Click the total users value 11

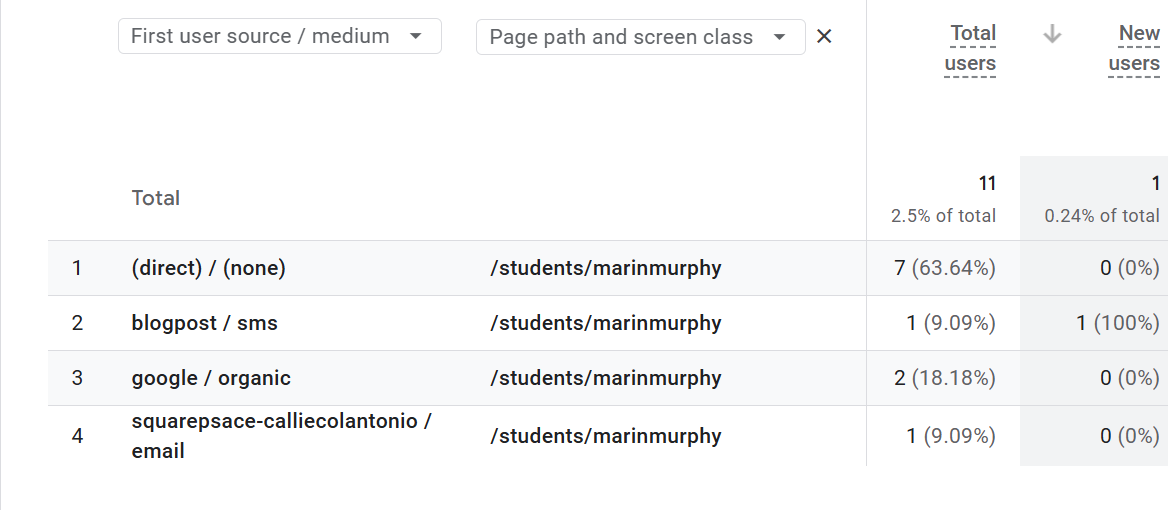pos(987,183)
